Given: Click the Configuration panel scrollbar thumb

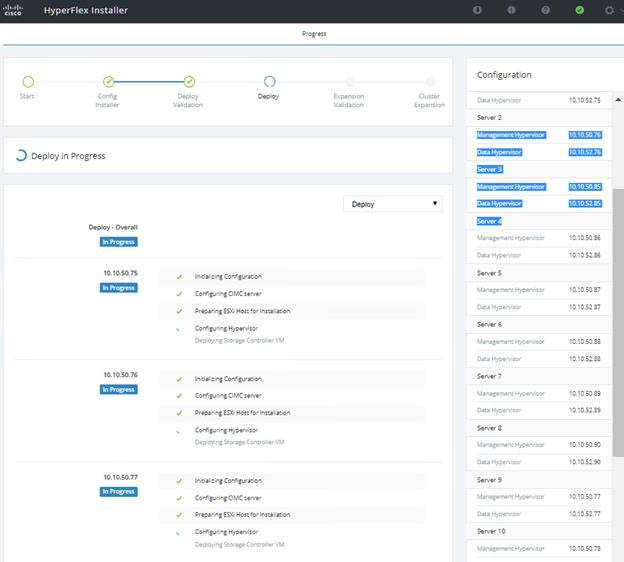Looking at the screenshot, I should 618,322.
